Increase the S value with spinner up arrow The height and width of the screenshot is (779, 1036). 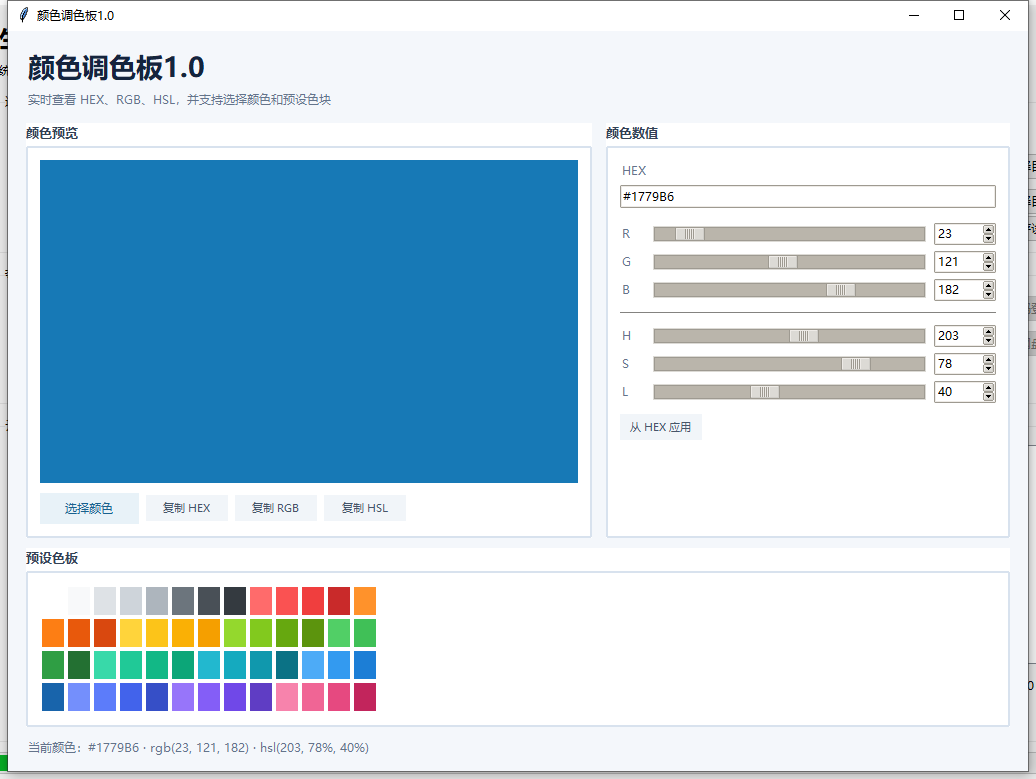[x=988, y=359]
